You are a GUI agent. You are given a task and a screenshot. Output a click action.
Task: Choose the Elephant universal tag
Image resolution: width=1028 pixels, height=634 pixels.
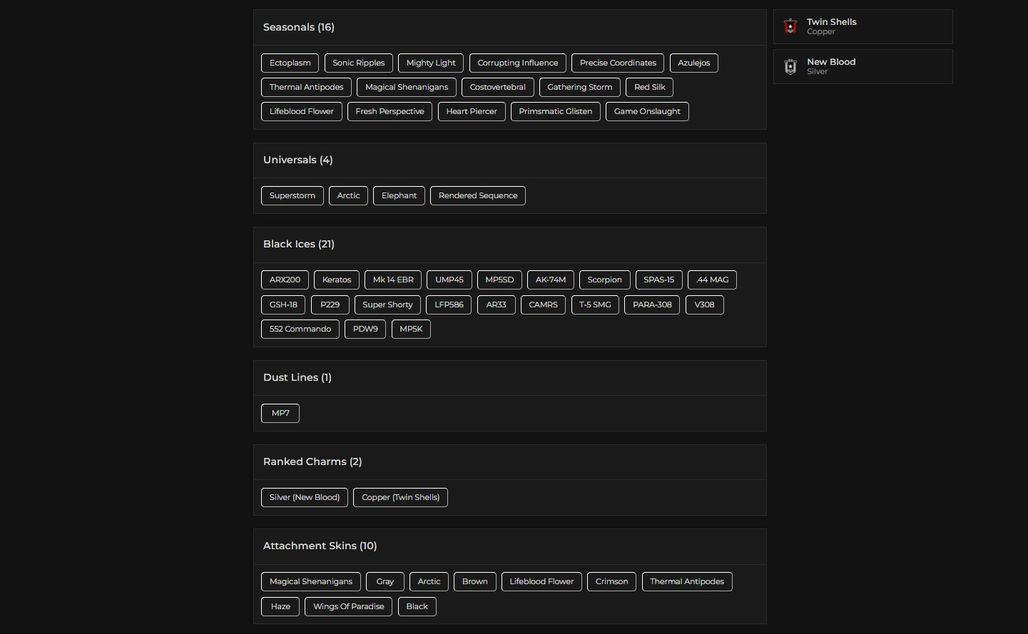[399, 195]
